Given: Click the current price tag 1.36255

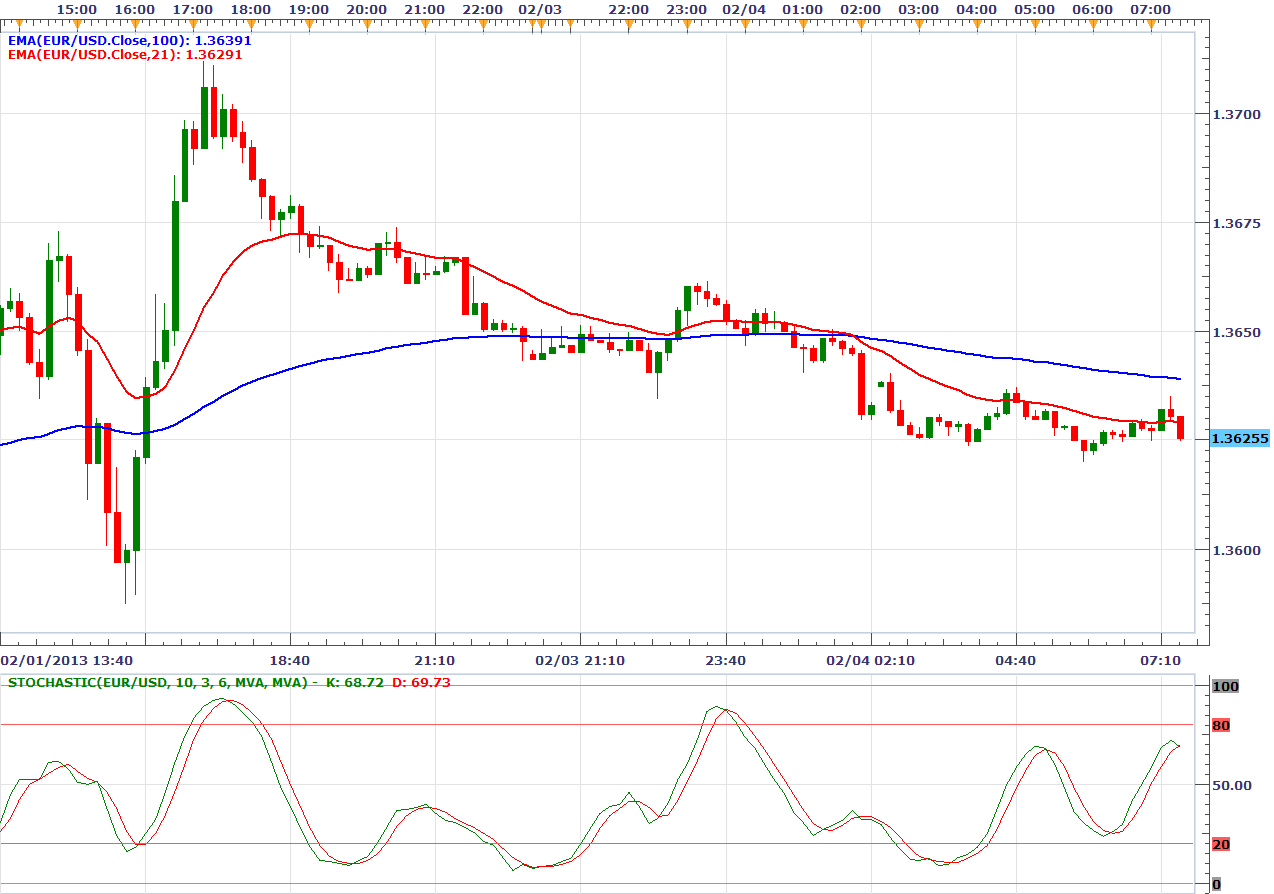Looking at the screenshot, I should pyautogui.click(x=1239, y=438).
